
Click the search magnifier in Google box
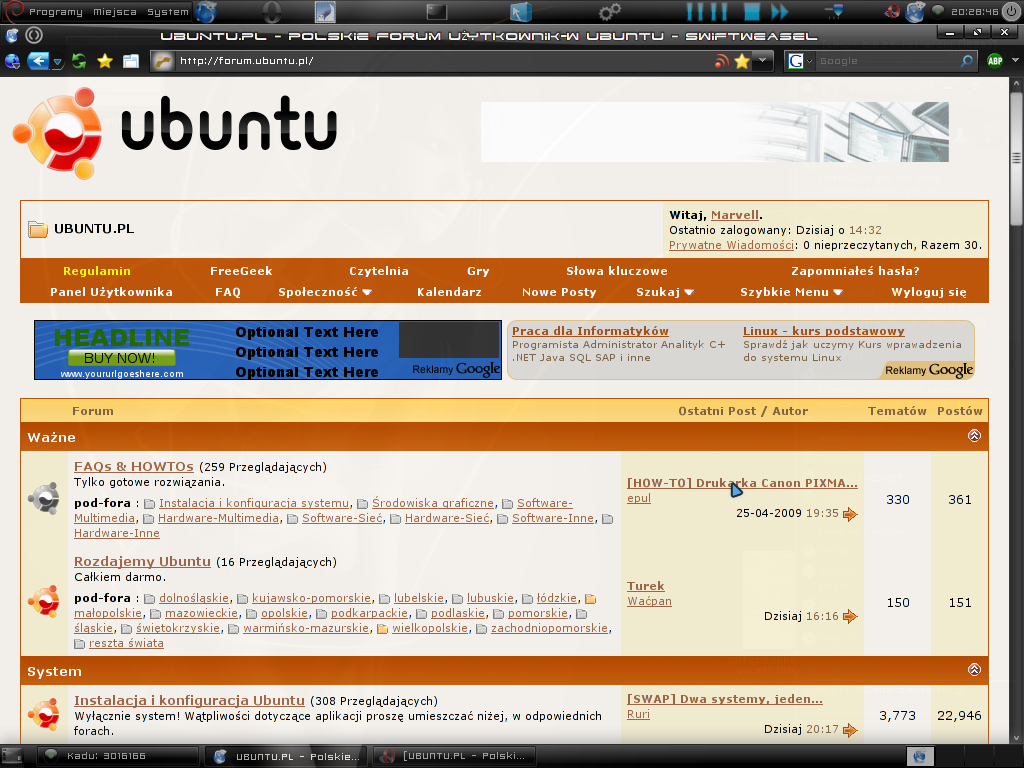pos(967,61)
